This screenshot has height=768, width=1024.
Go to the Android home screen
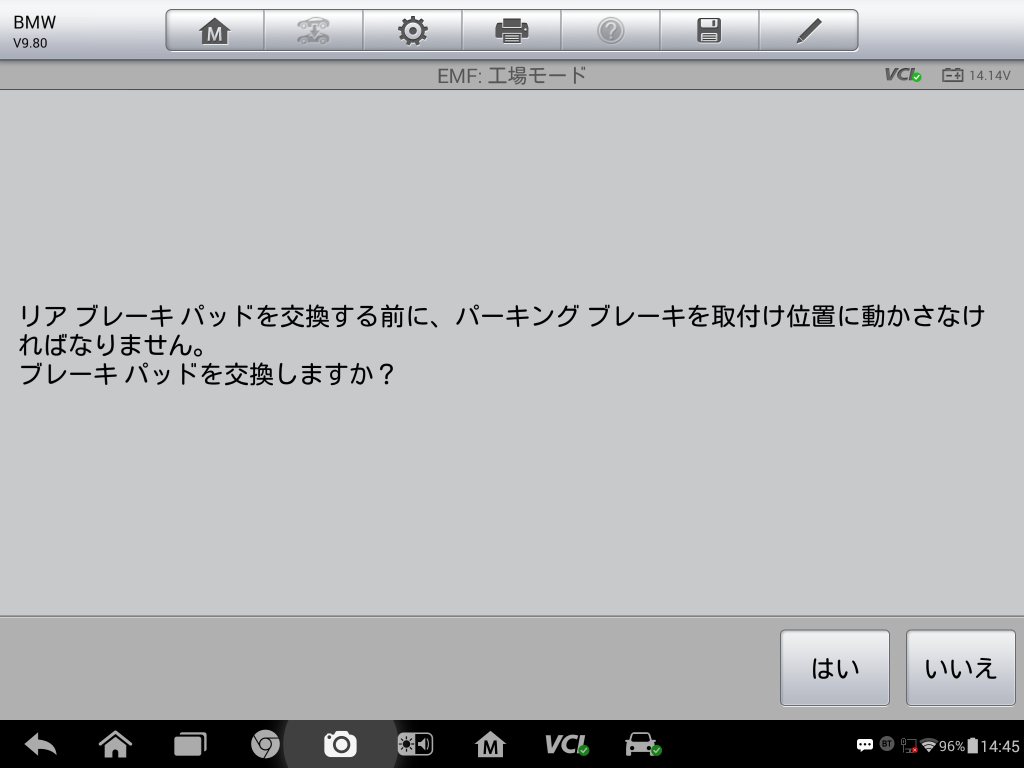coord(115,744)
